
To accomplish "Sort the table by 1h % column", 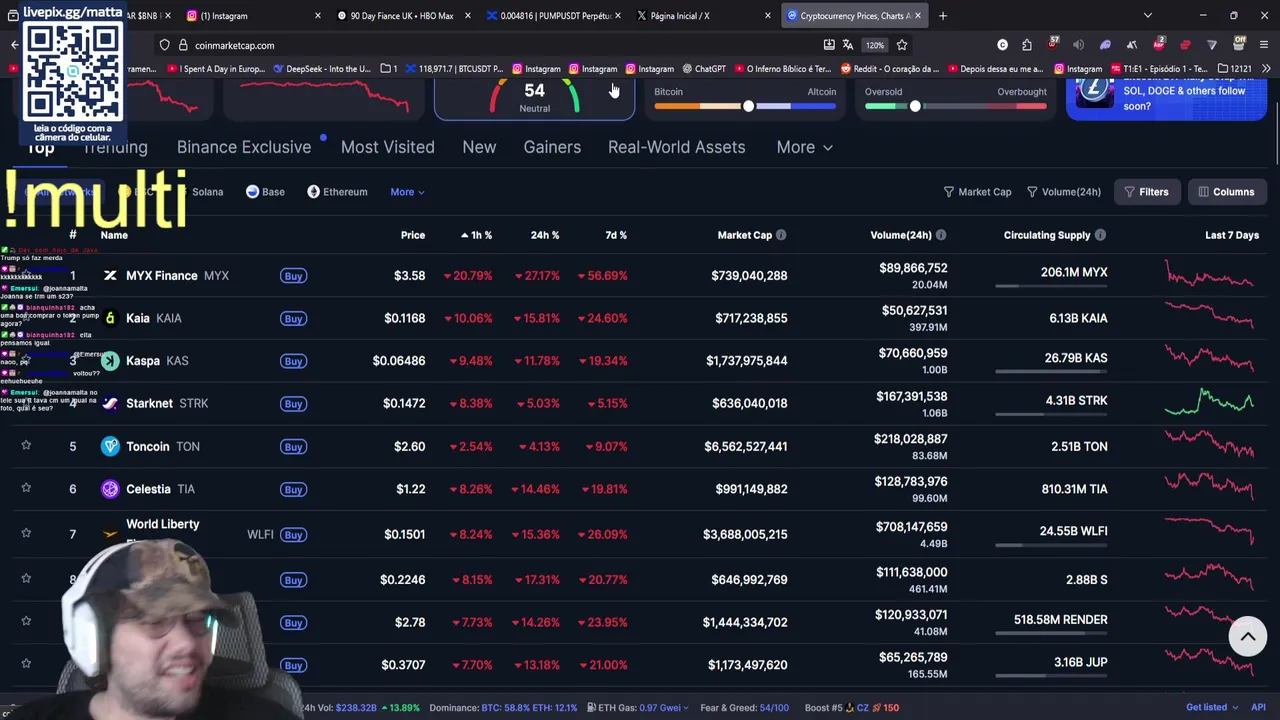I will click(476, 235).
